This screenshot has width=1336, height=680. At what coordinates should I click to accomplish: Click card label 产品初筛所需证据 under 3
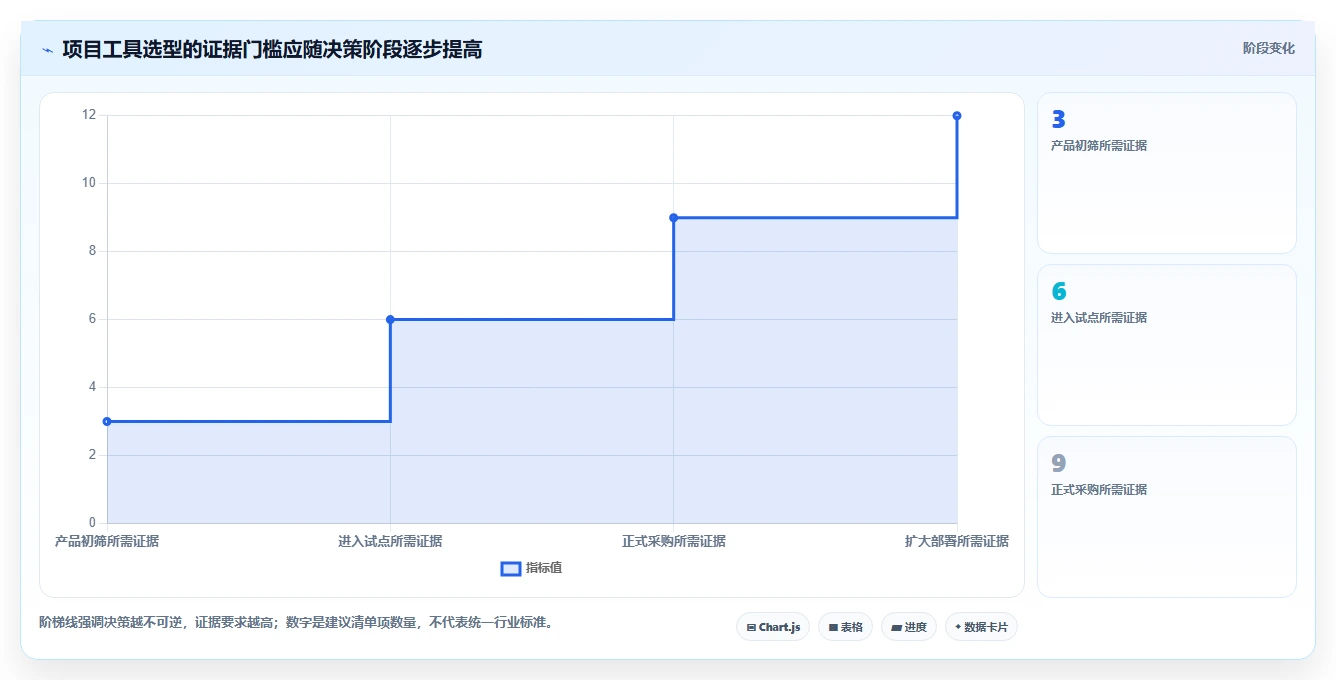pyautogui.click(x=1099, y=146)
